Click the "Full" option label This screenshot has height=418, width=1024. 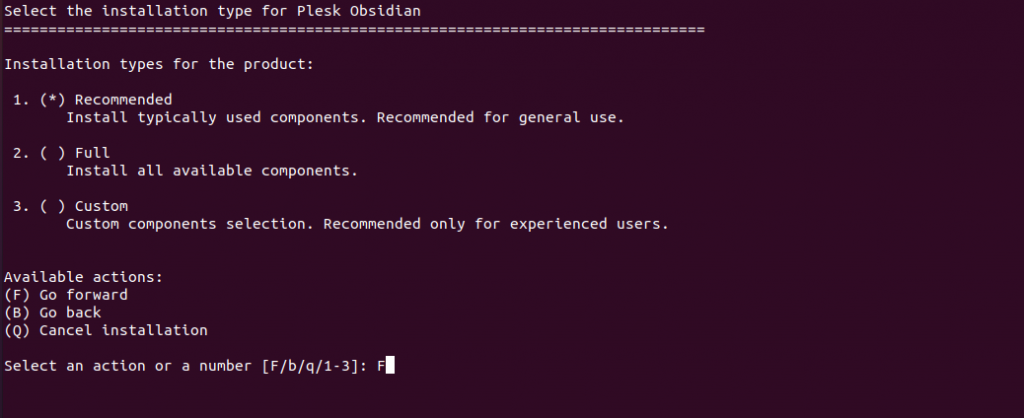point(93,153)
